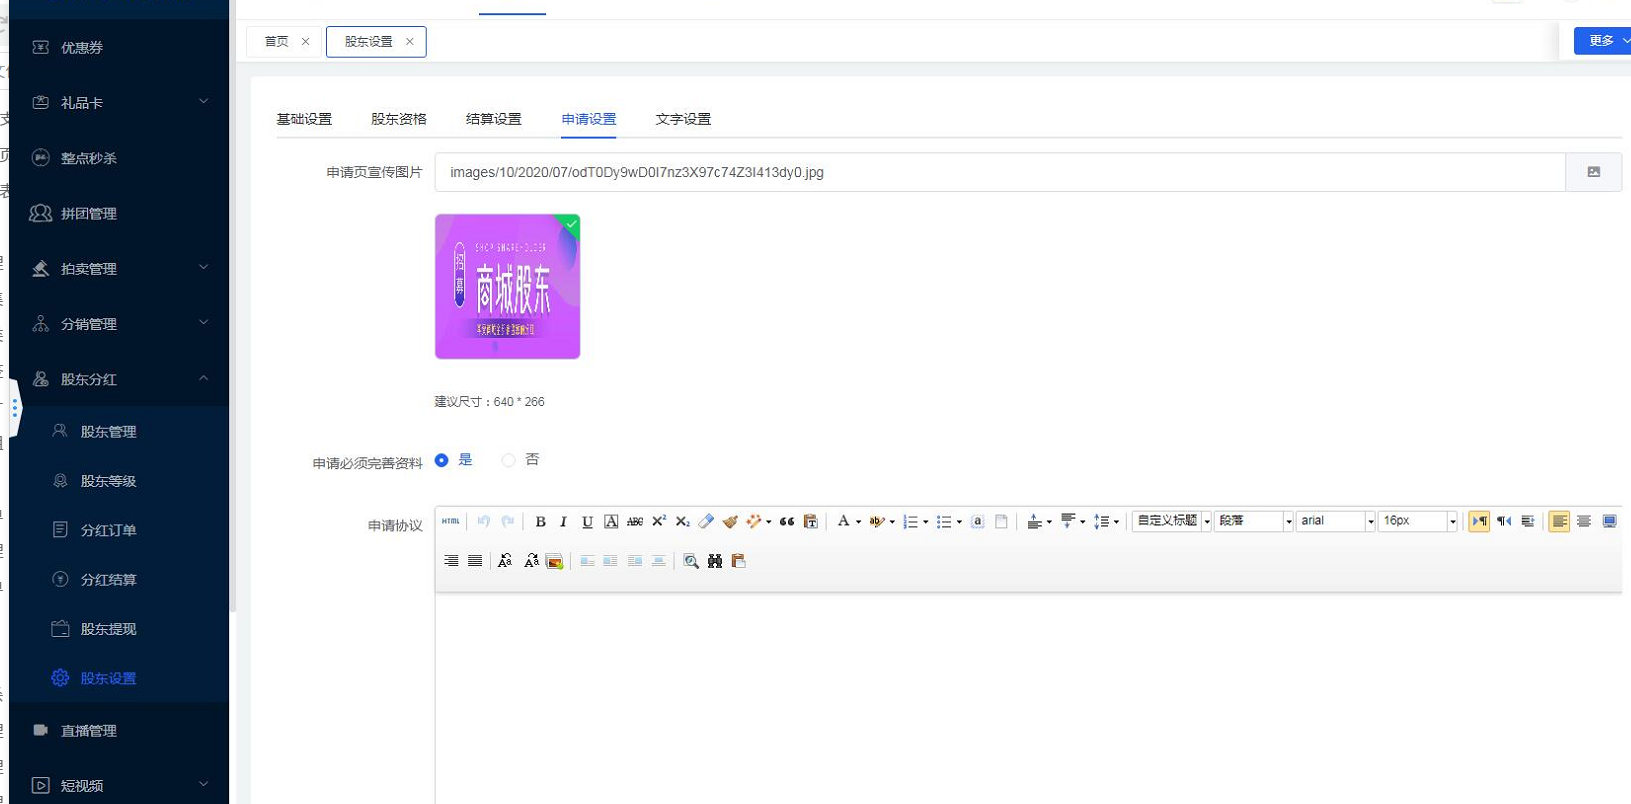Open the font color dropdown arrow
1631x804 pixels.
coord(858,522)
